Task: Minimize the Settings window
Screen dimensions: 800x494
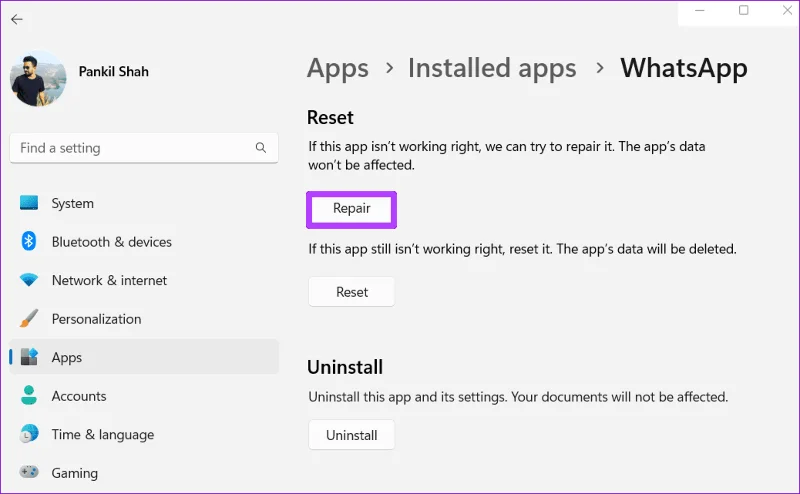Action: pyautogui.click(x=699, y=10)
